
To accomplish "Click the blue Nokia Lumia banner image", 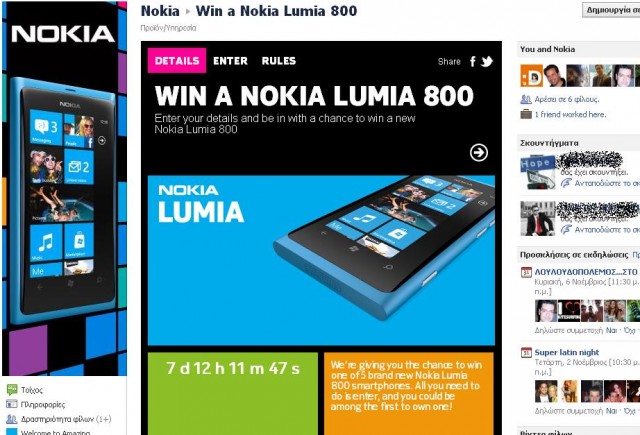I will pyautogui.click(x=321, y=260).
